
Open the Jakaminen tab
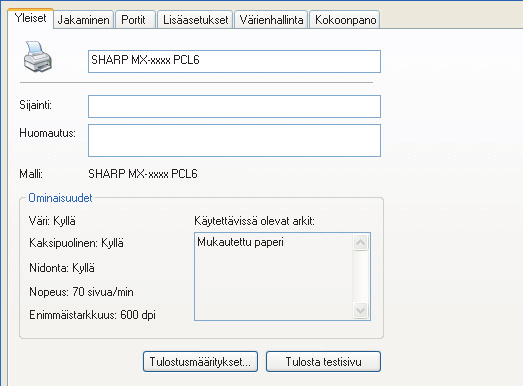click(83, 20)
